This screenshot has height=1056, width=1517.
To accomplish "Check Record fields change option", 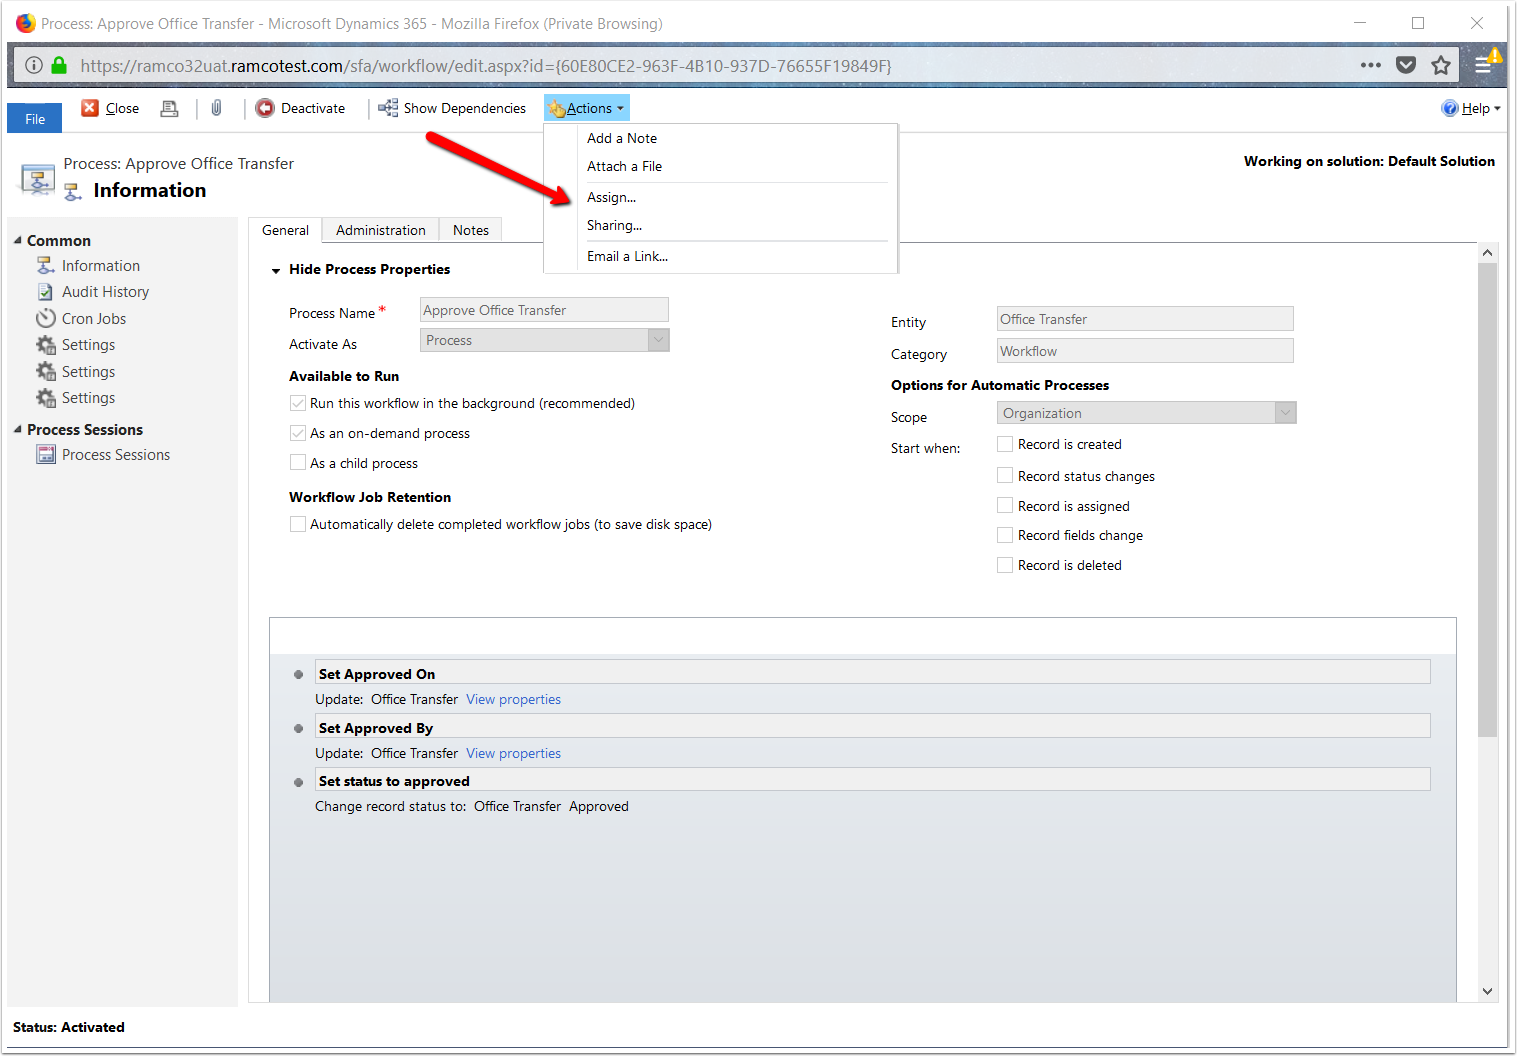I will (1005, 535).
